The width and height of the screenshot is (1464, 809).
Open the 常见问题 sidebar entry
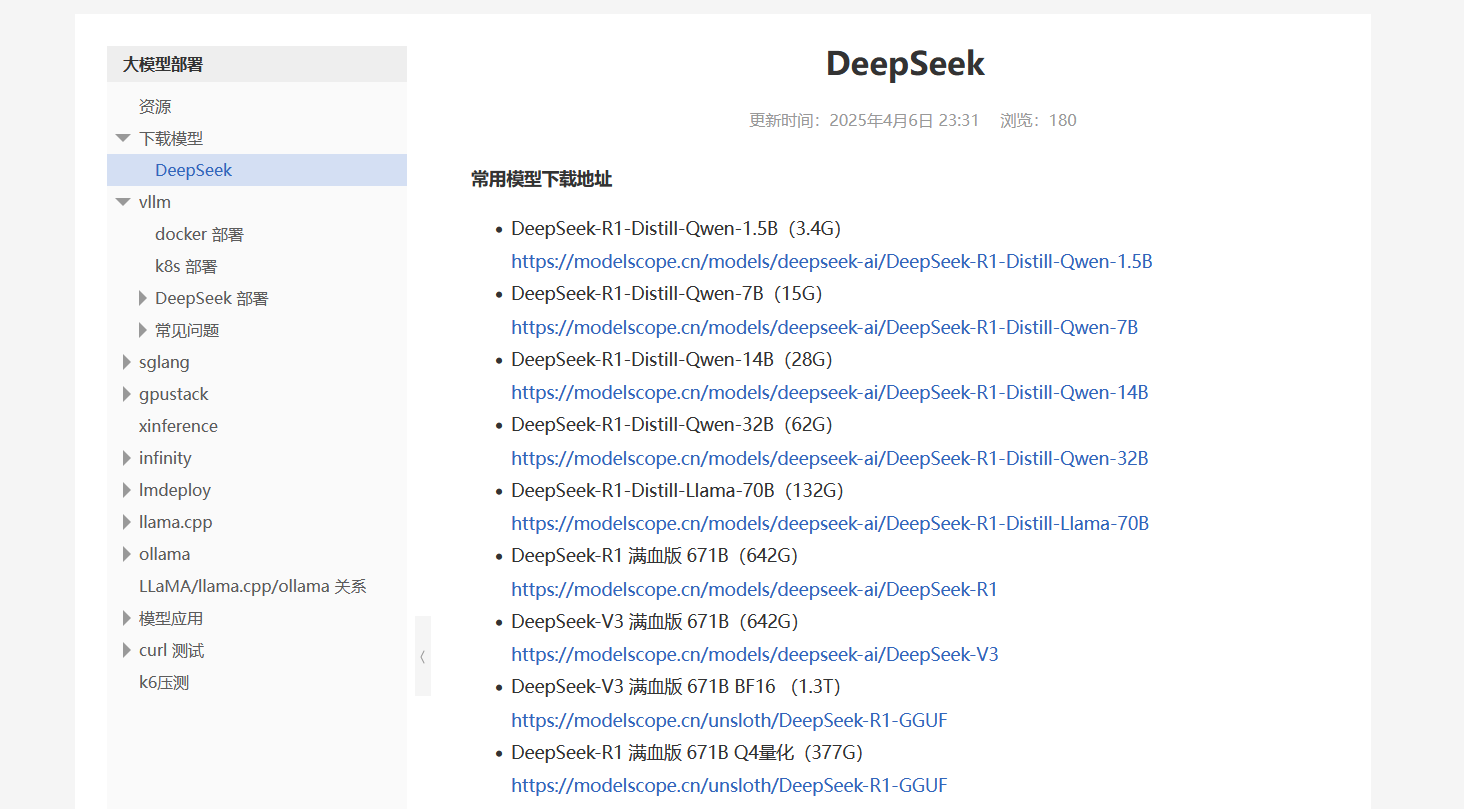(187, 330)
